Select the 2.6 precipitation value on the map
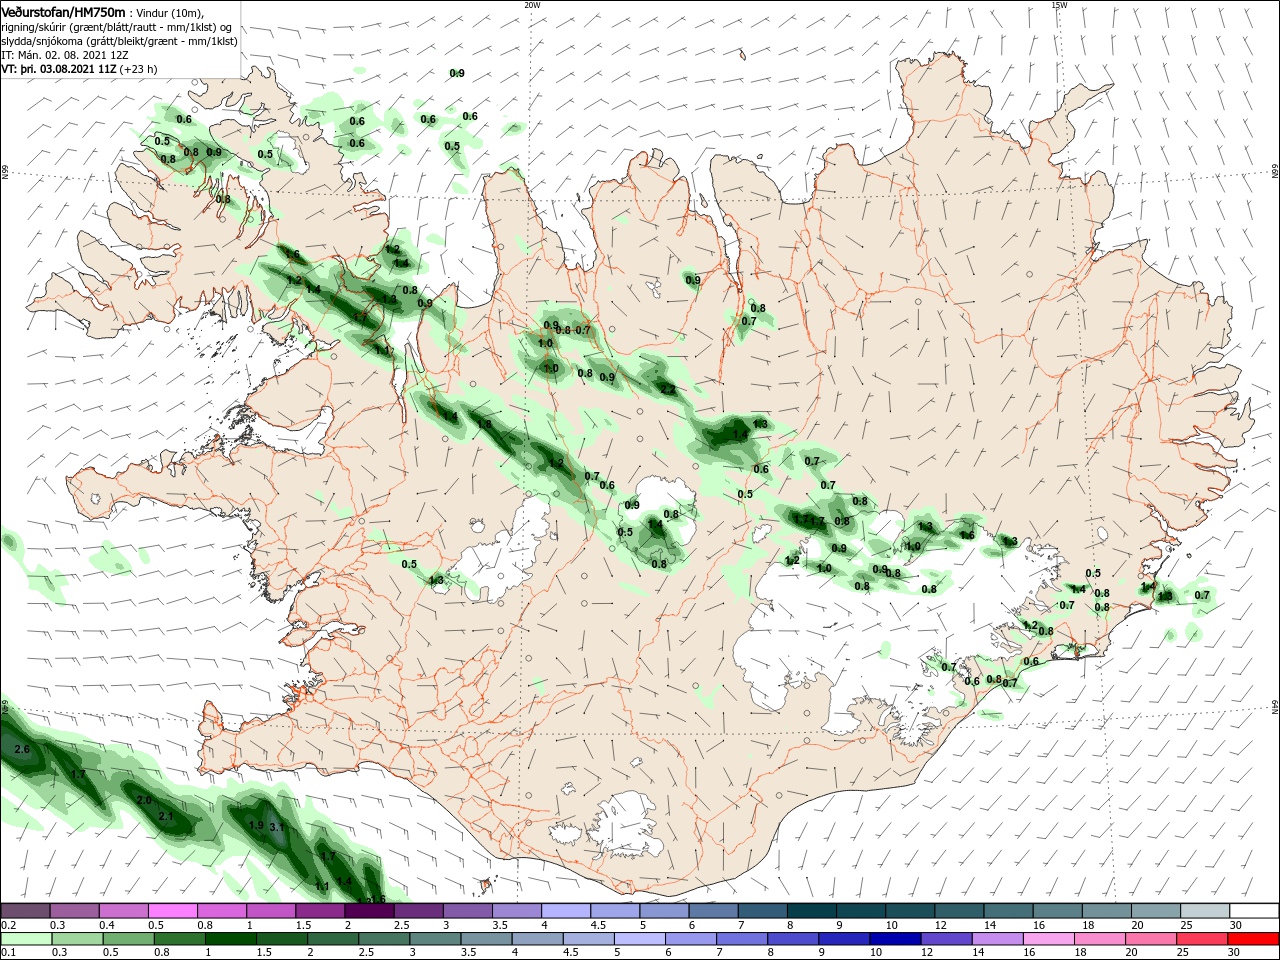1280x960 pixels. [x=22, y=749]
